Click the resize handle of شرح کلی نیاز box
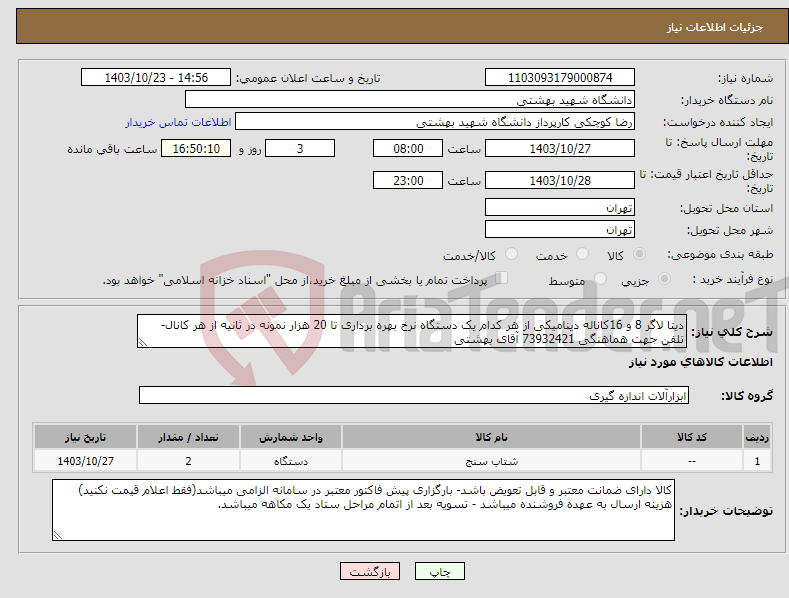This screenshot has height=598, width=789. click(x=143, y=342)
